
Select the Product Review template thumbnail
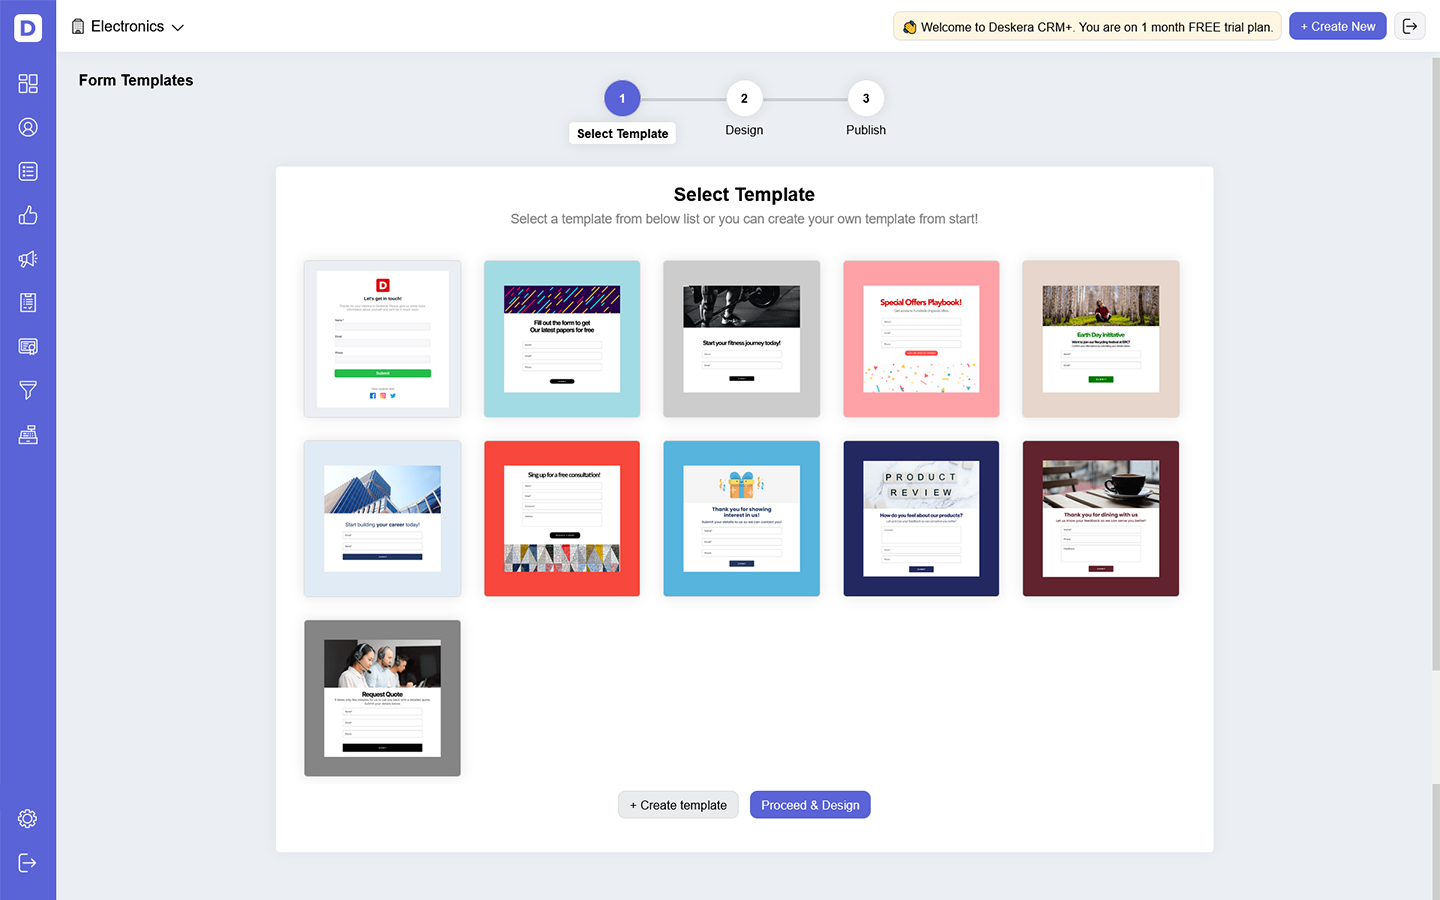pyautogui.click(x=920, y=518)
